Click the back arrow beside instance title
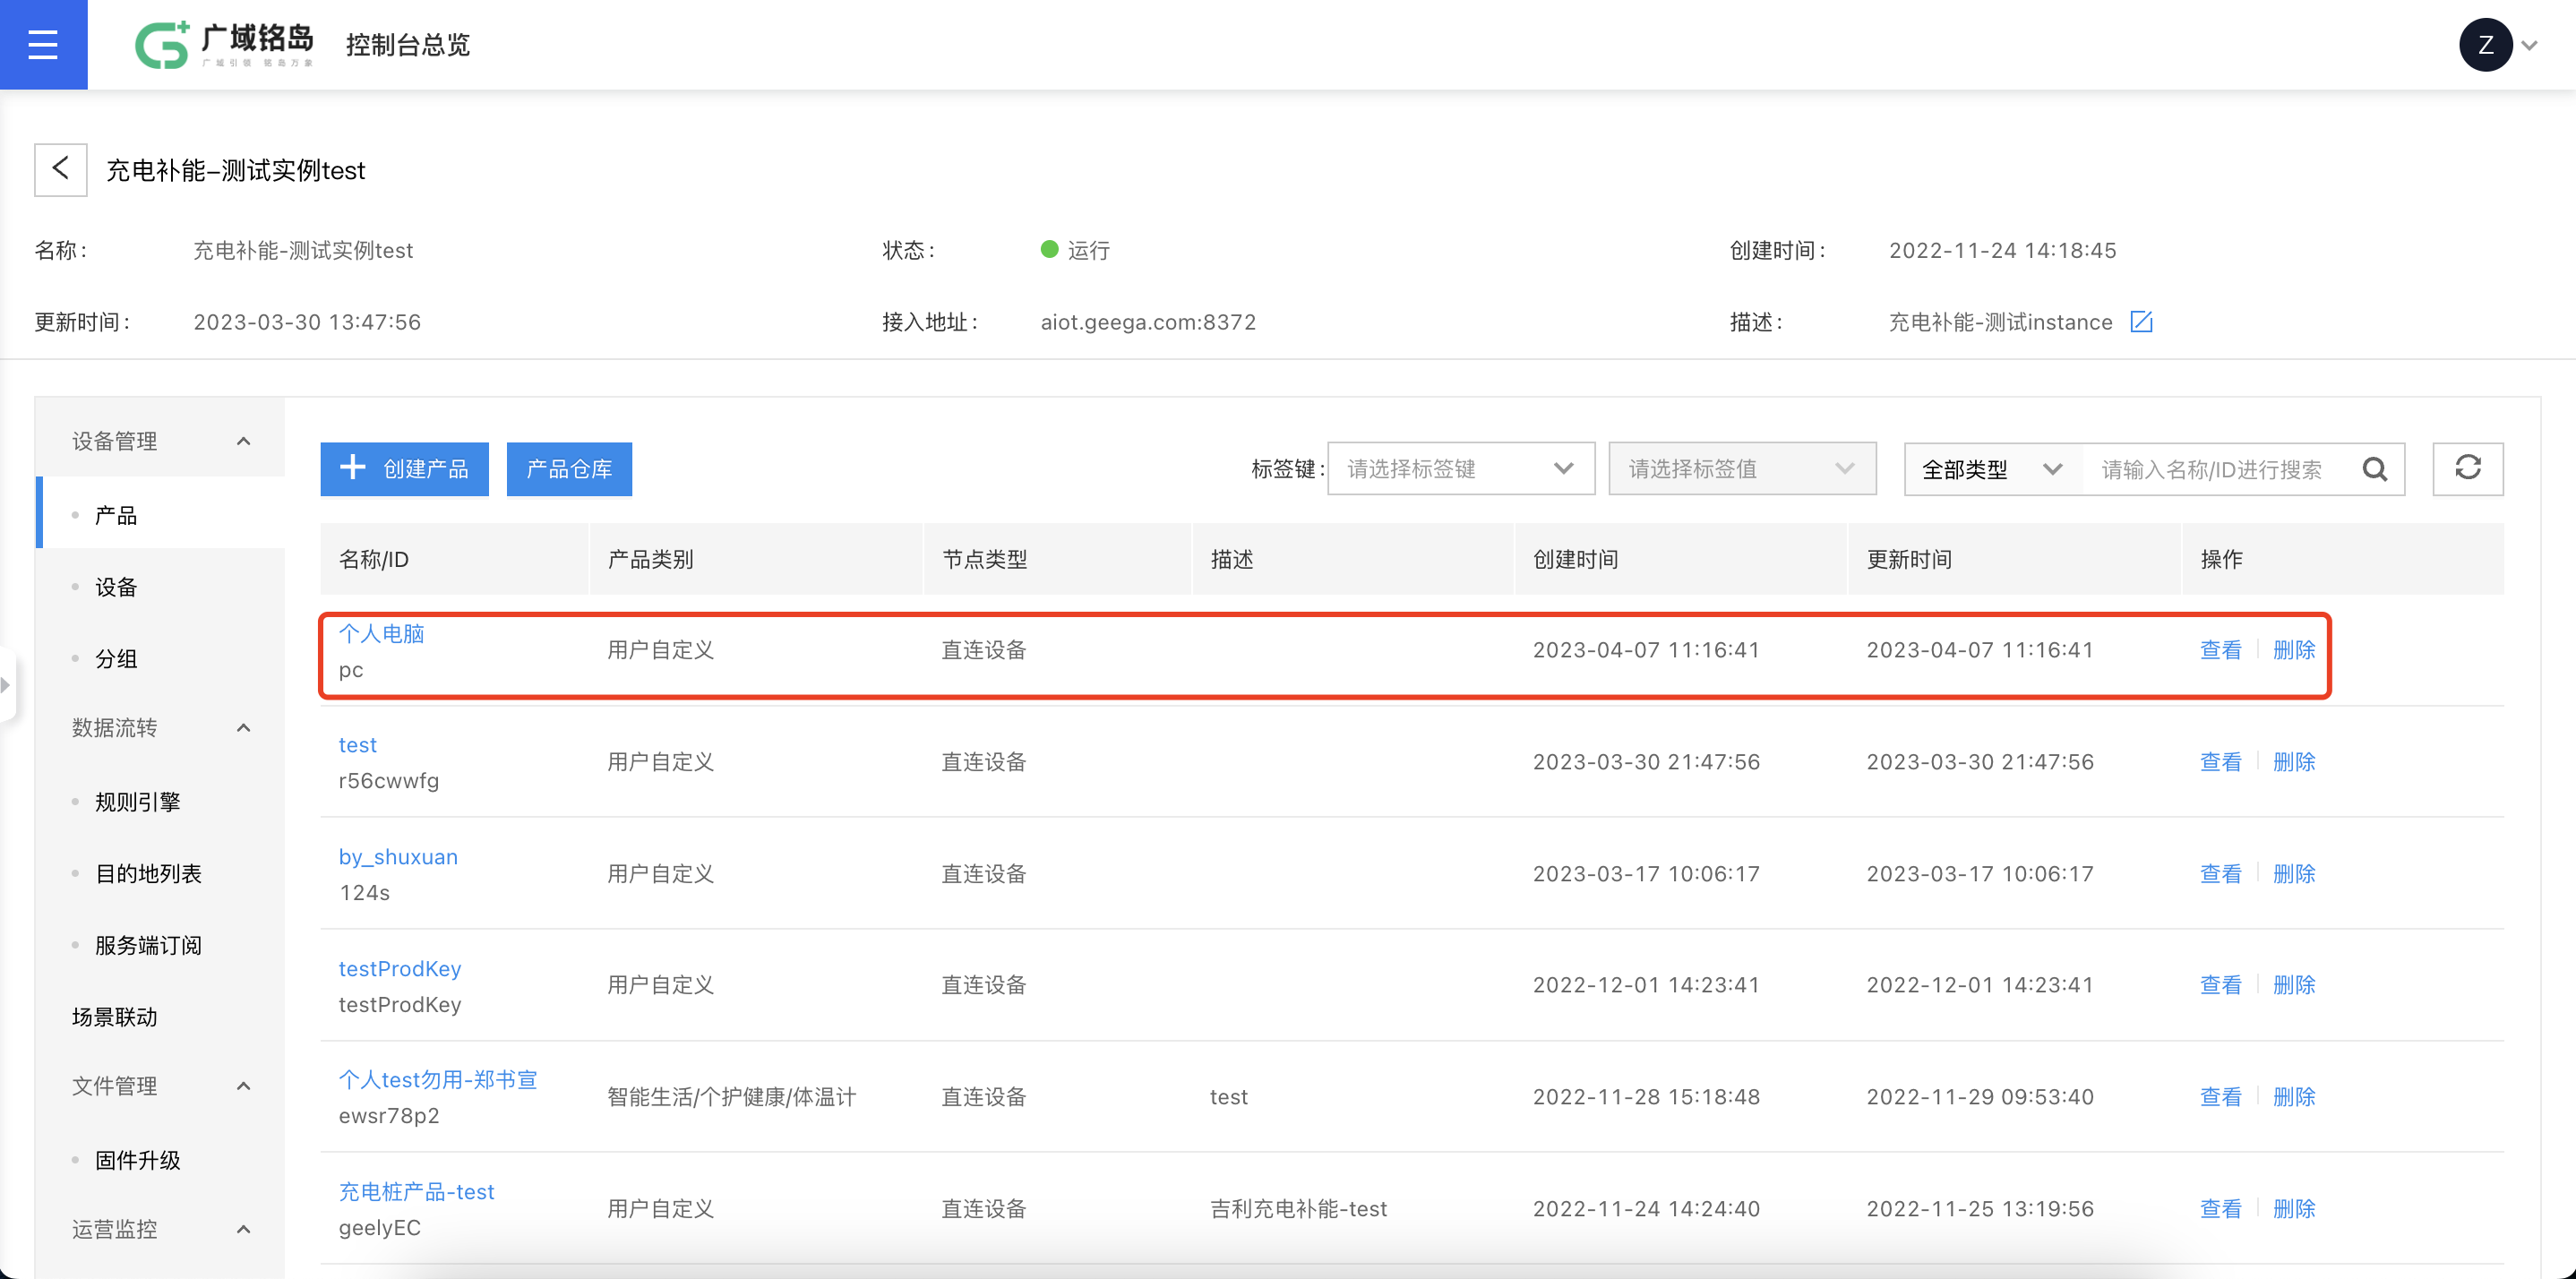The height and width of the screenshot is (1279, 2576). pos(61,169)
